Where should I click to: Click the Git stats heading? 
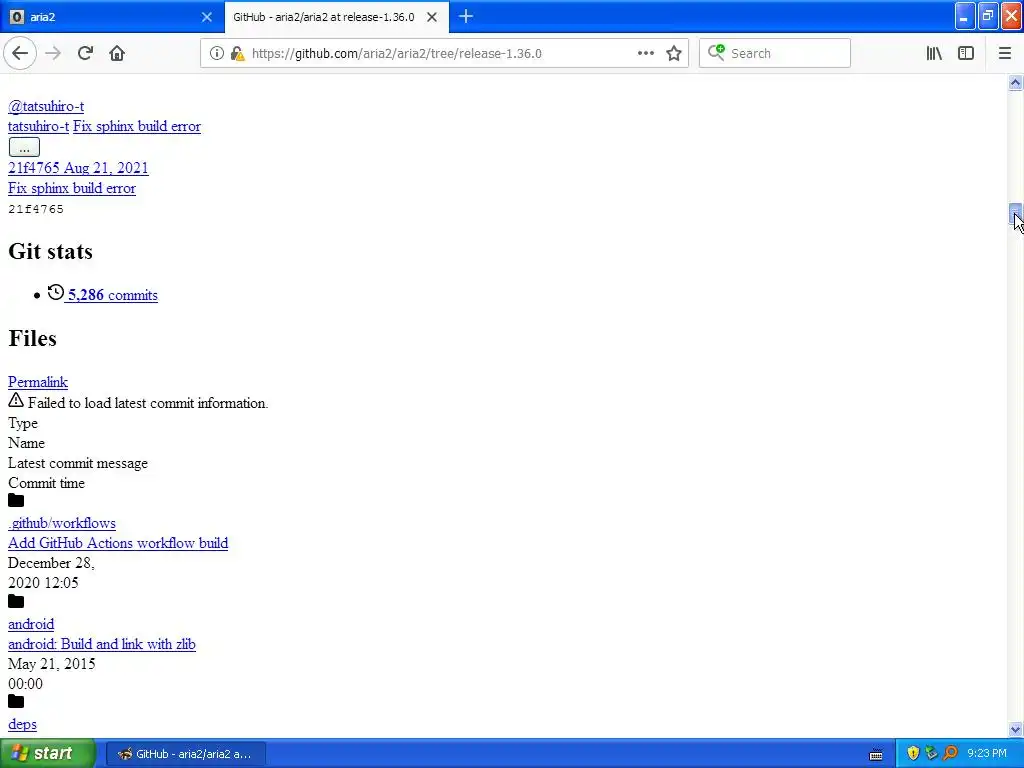click(50, 251)
